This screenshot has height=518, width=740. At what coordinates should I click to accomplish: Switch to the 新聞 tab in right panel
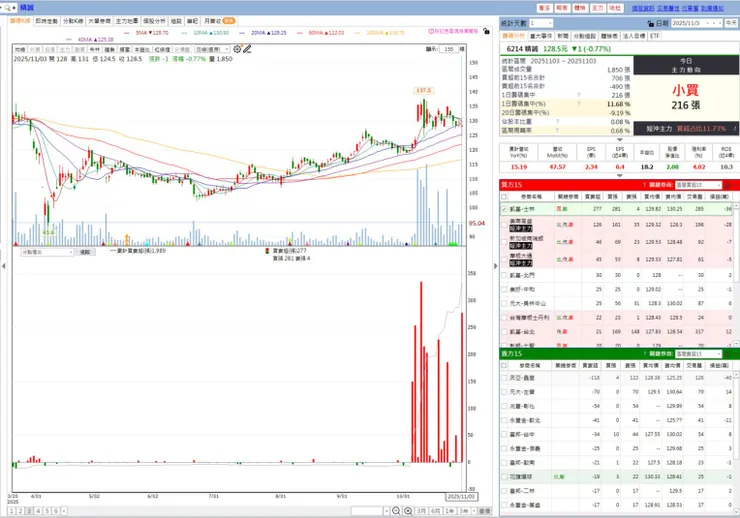[563, 36]
